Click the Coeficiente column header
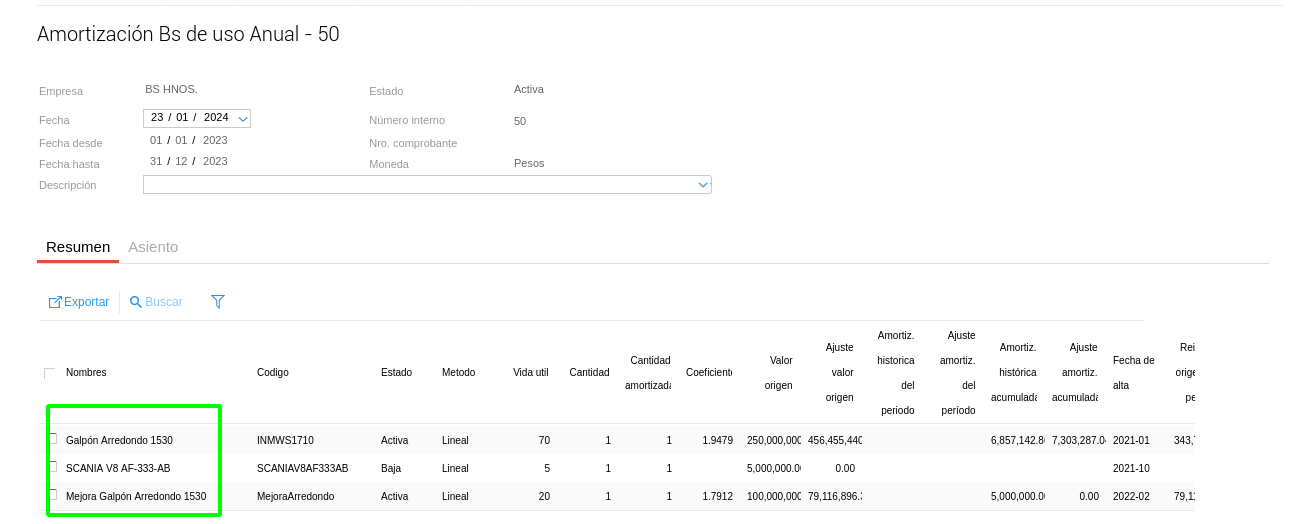 click(708, 373)
